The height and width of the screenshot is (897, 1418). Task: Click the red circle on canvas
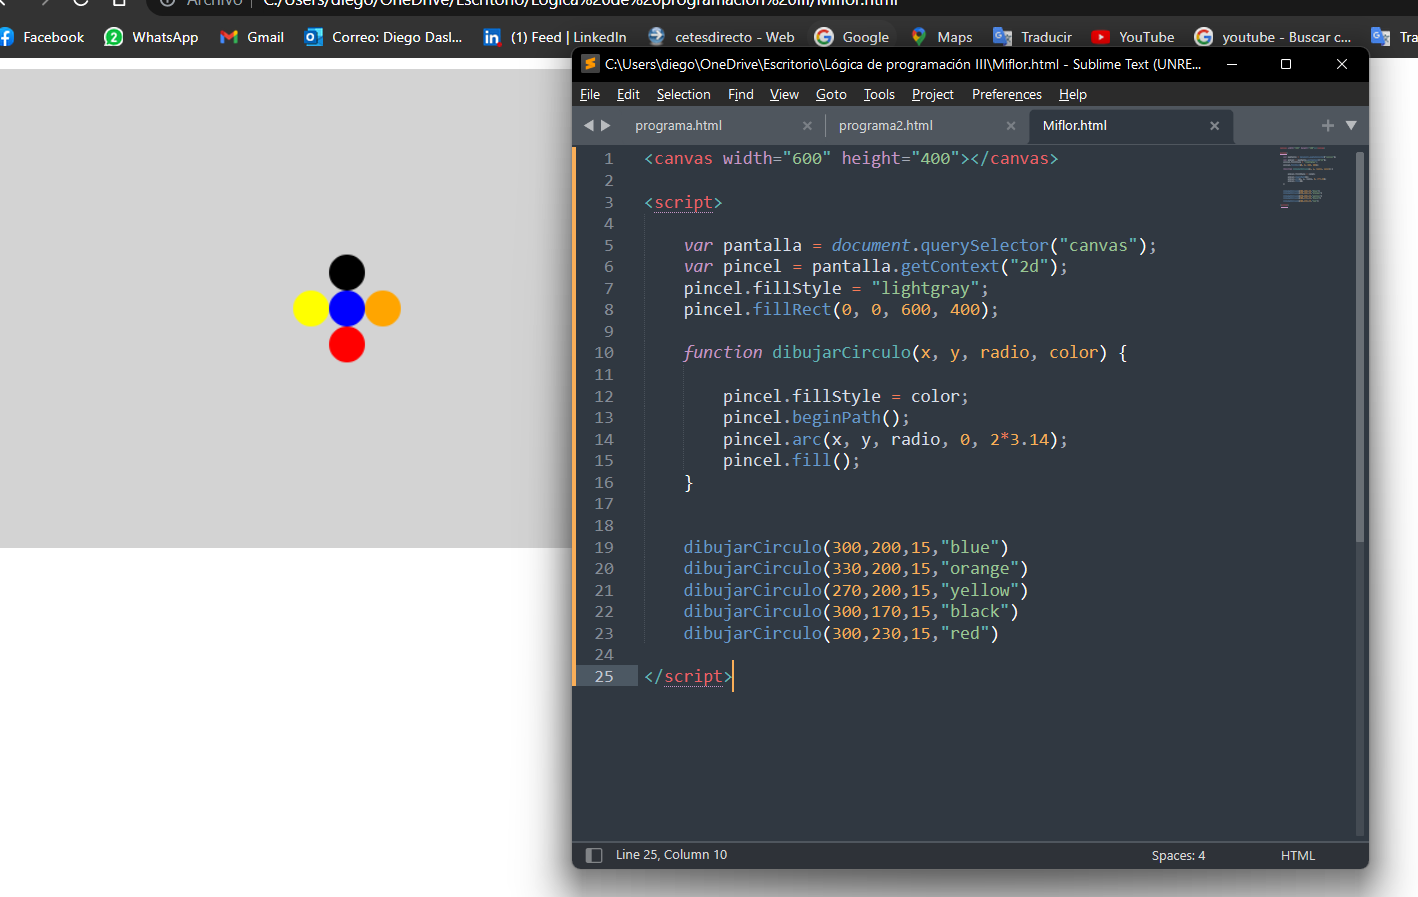347,345
